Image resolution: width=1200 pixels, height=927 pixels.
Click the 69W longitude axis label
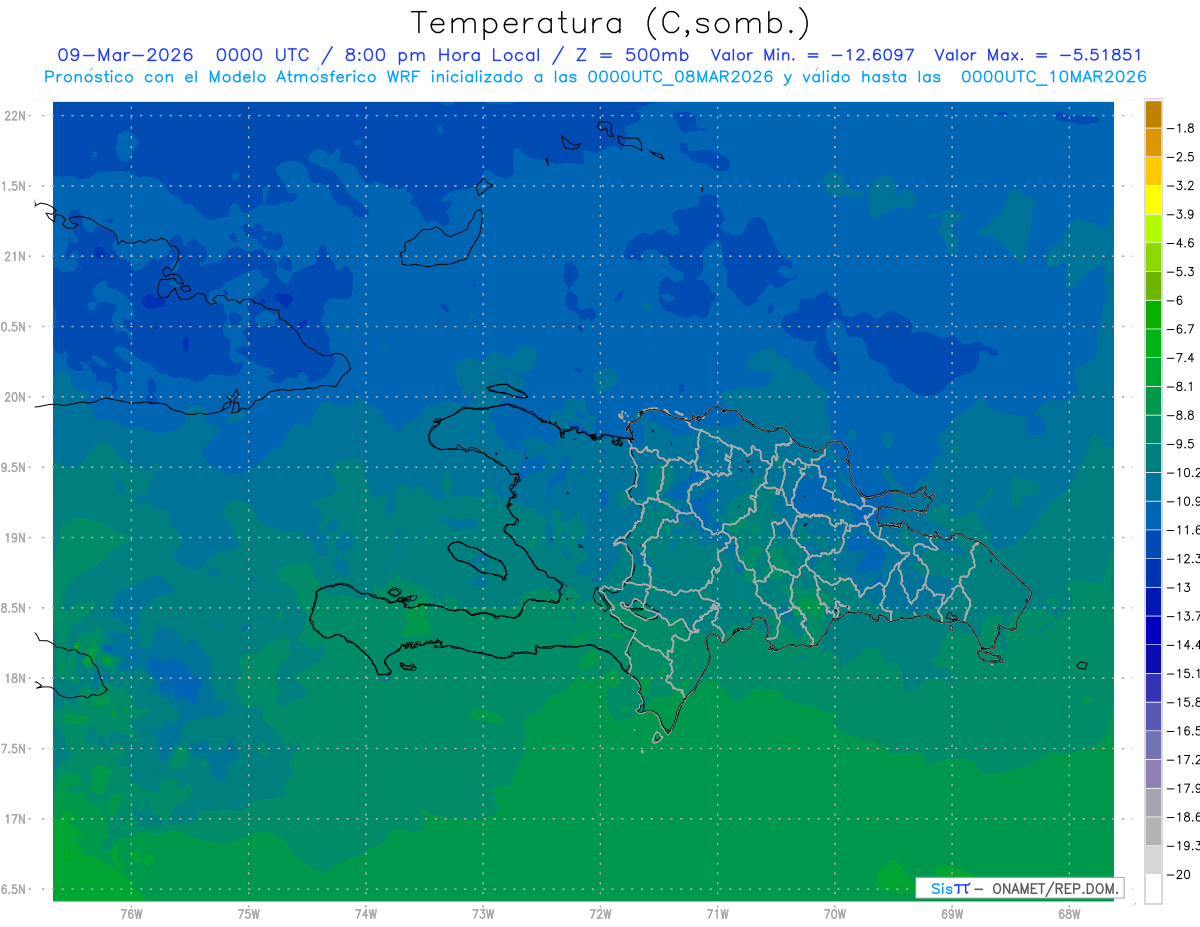coord(952,913)
